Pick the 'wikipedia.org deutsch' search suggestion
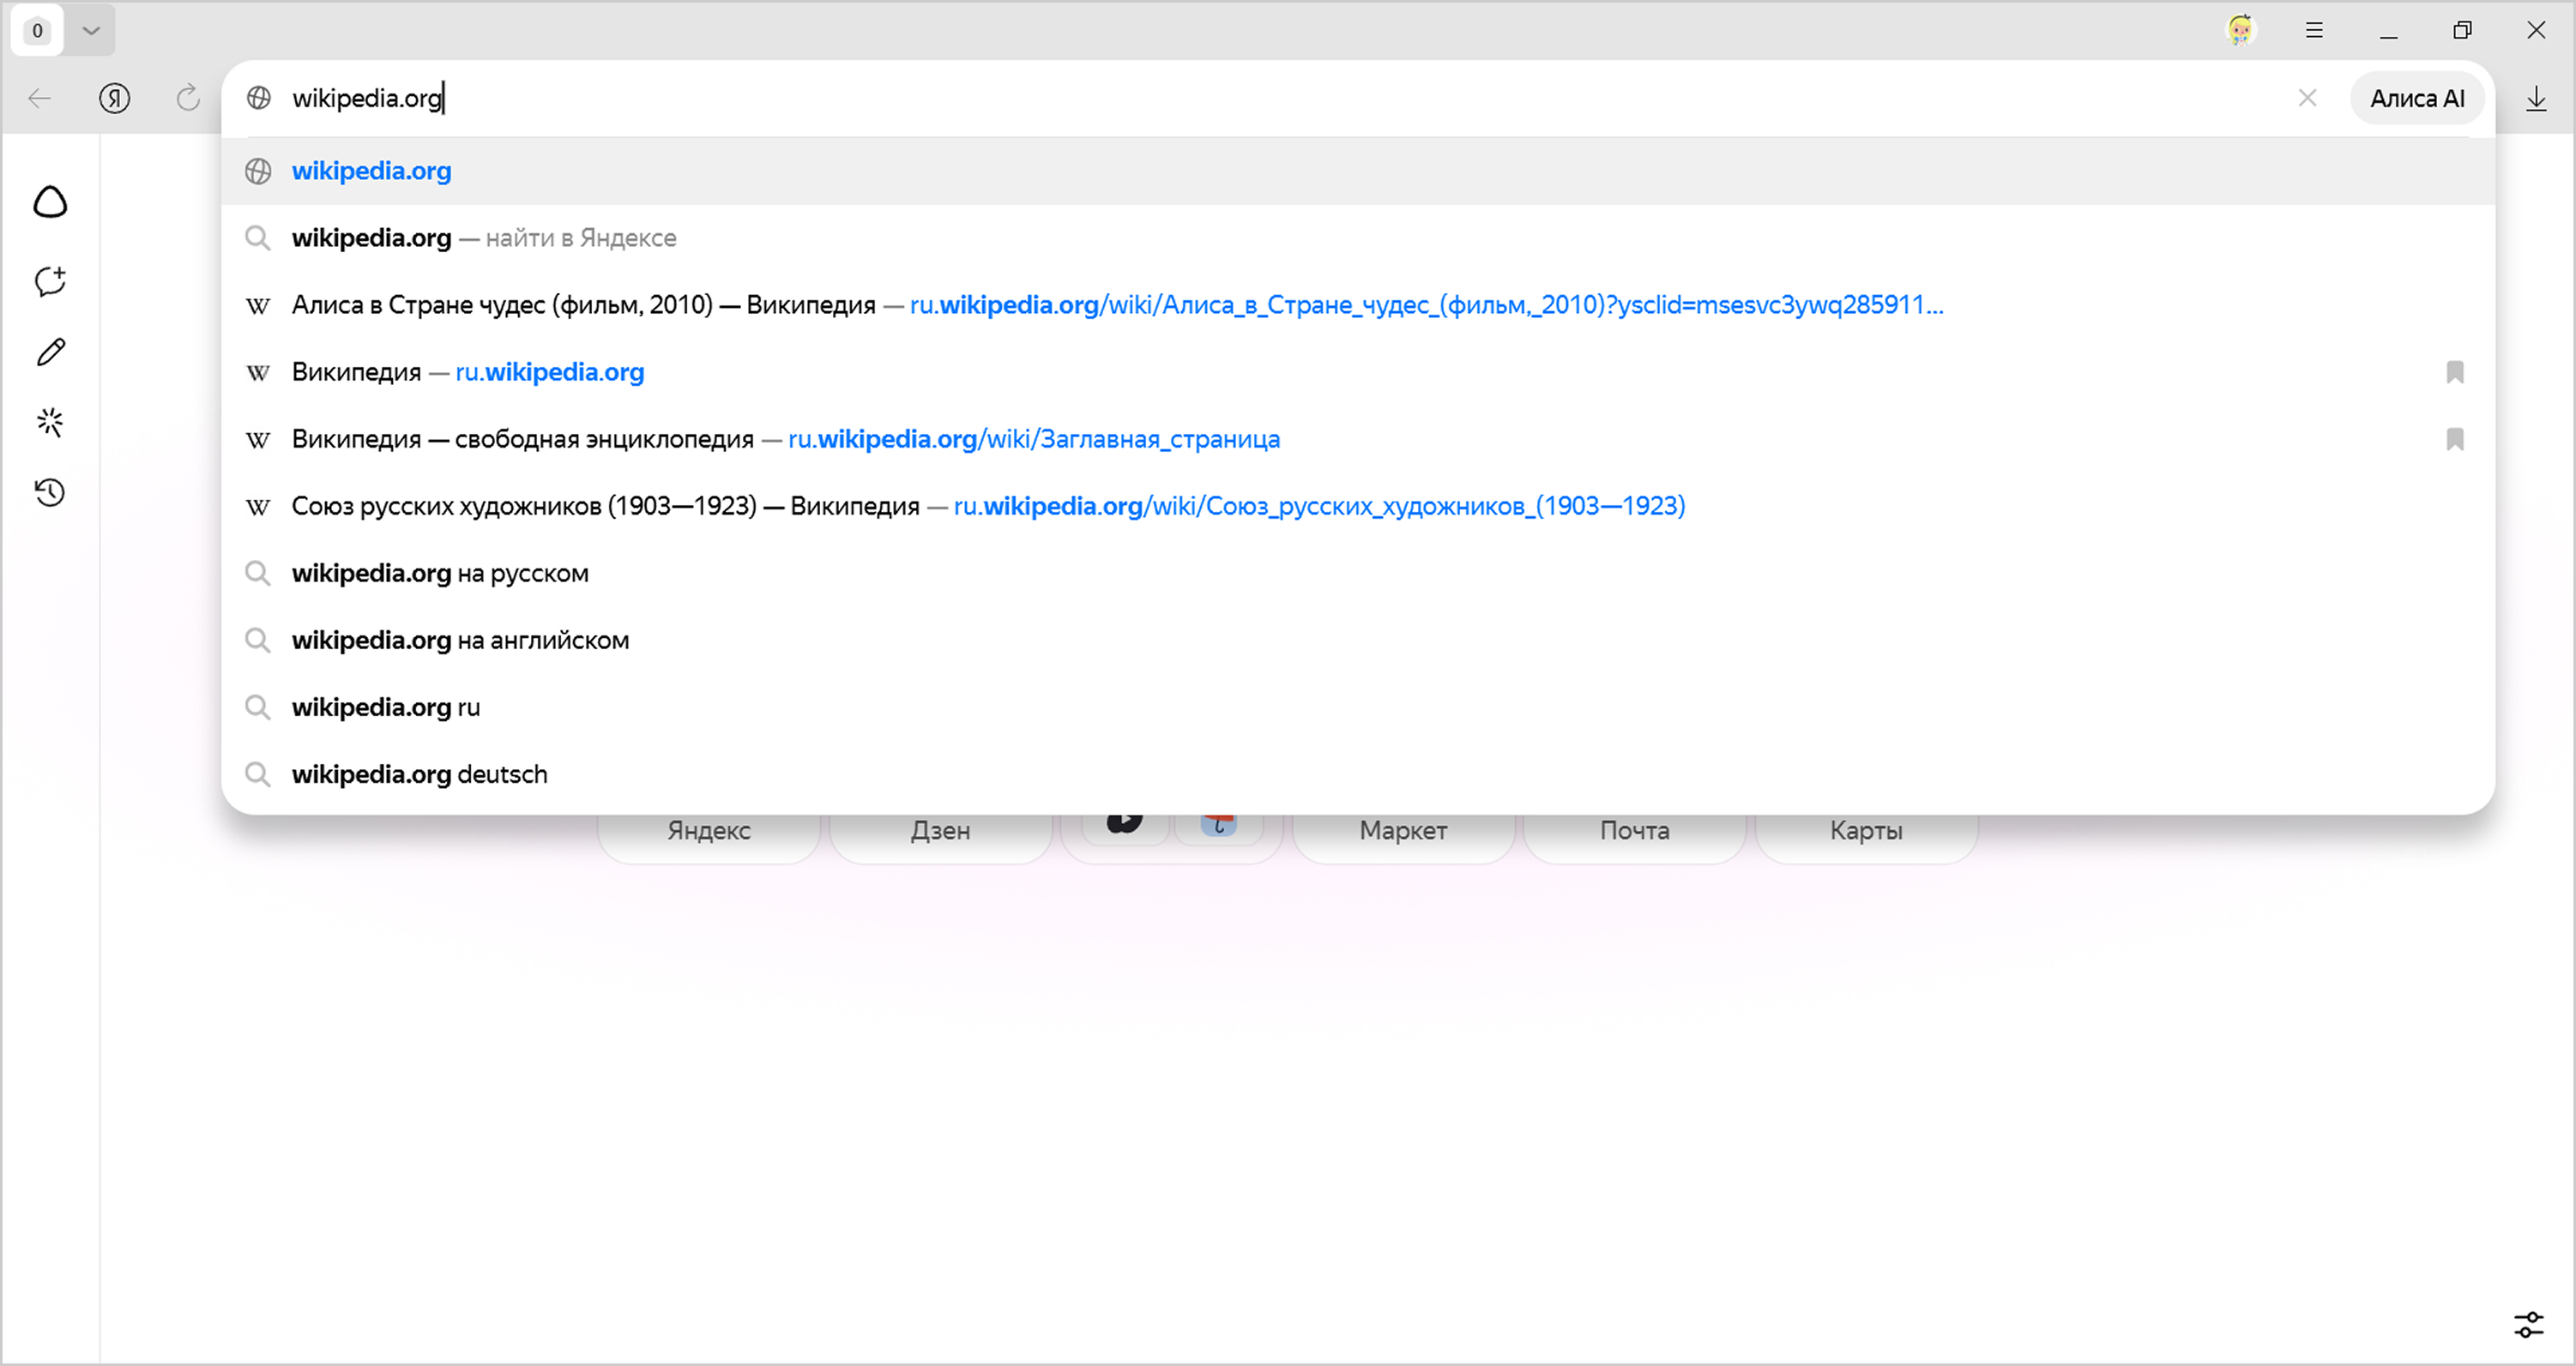Screen dimensions: 2576x1366 click(x=1358, y=774)
